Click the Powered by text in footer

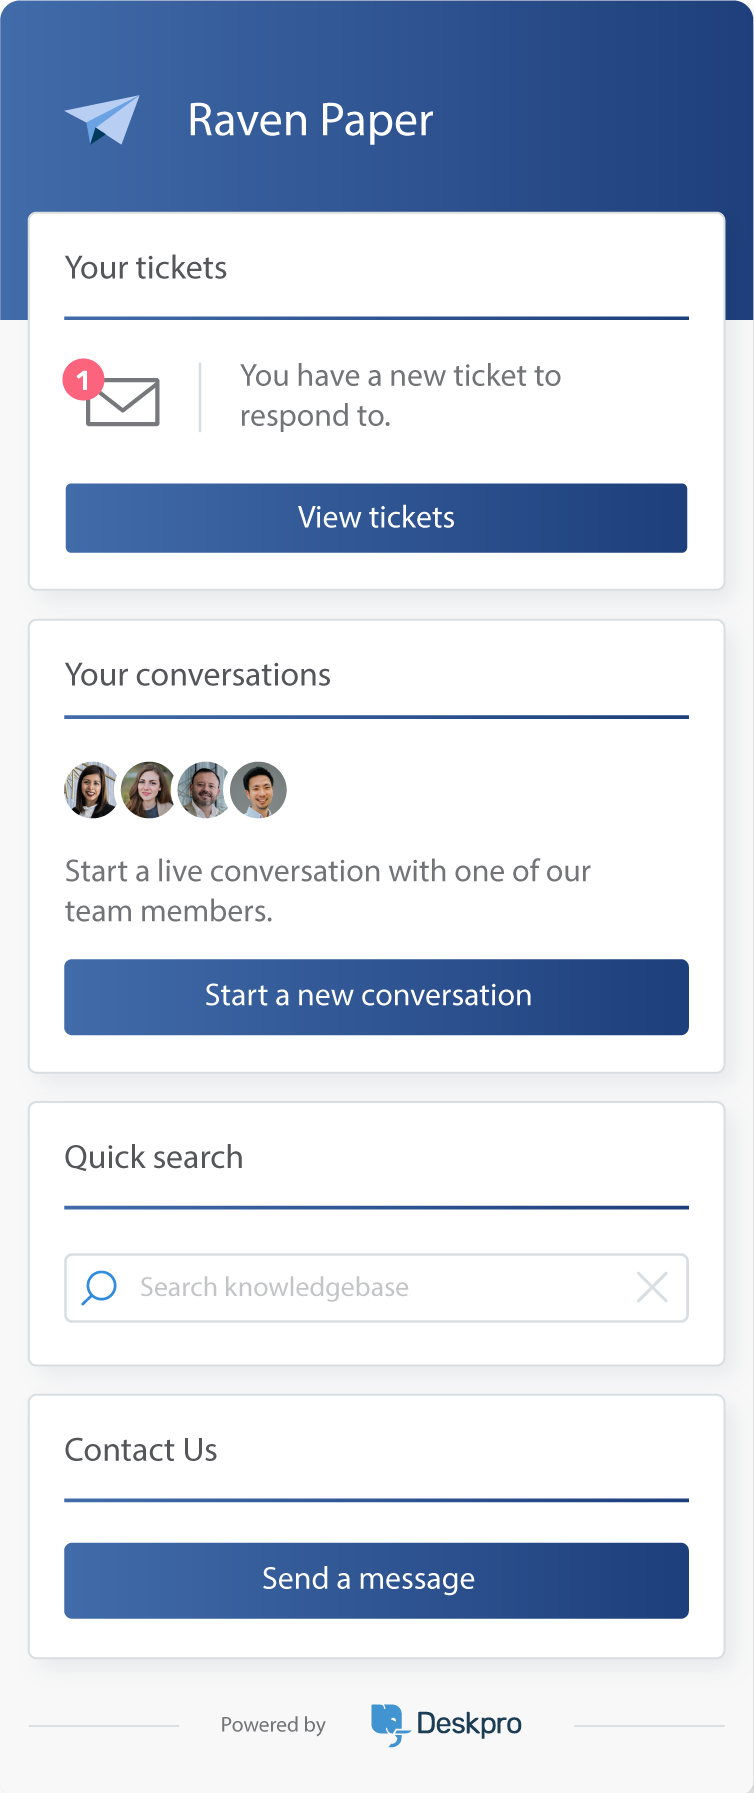click(x=273, y=1725)
